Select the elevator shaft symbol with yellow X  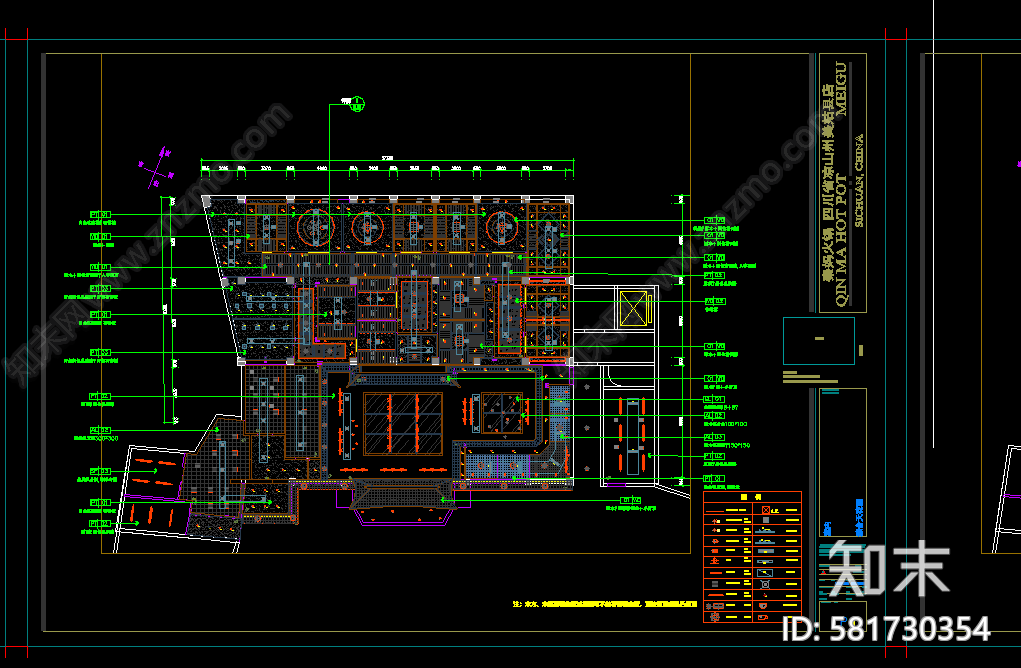(x=633, y=309)
